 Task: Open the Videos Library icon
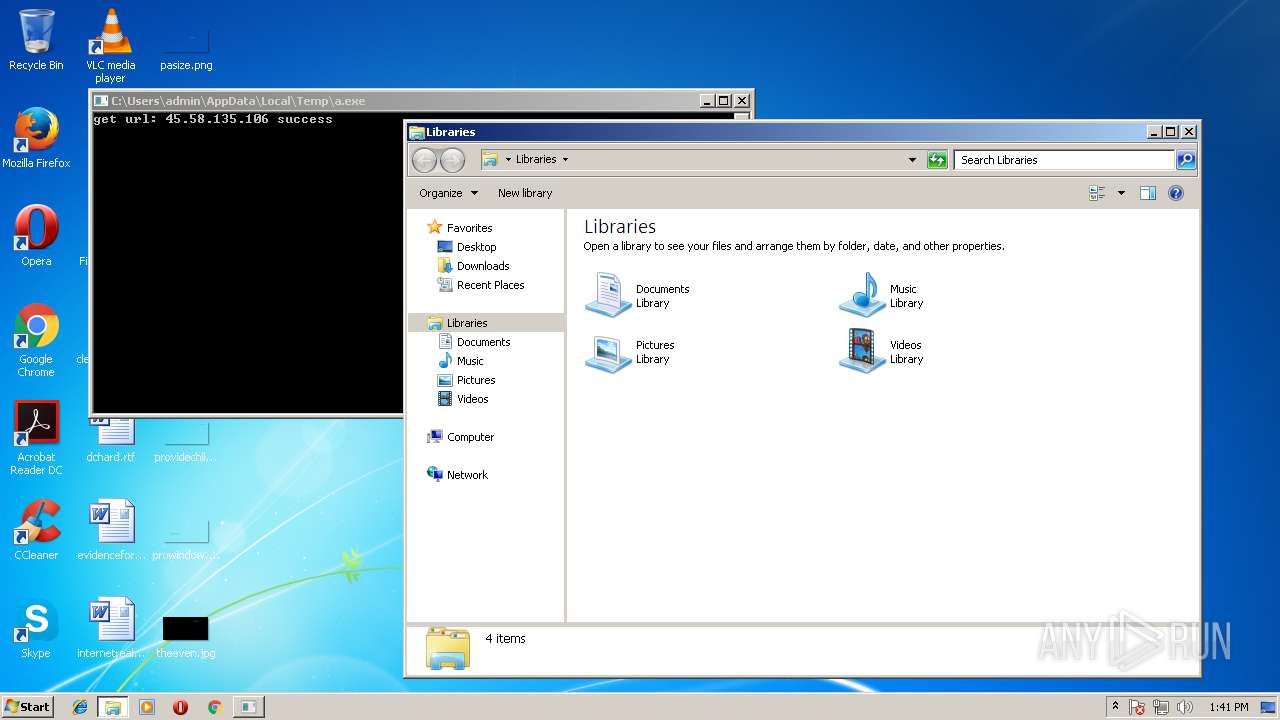point(882,352)
